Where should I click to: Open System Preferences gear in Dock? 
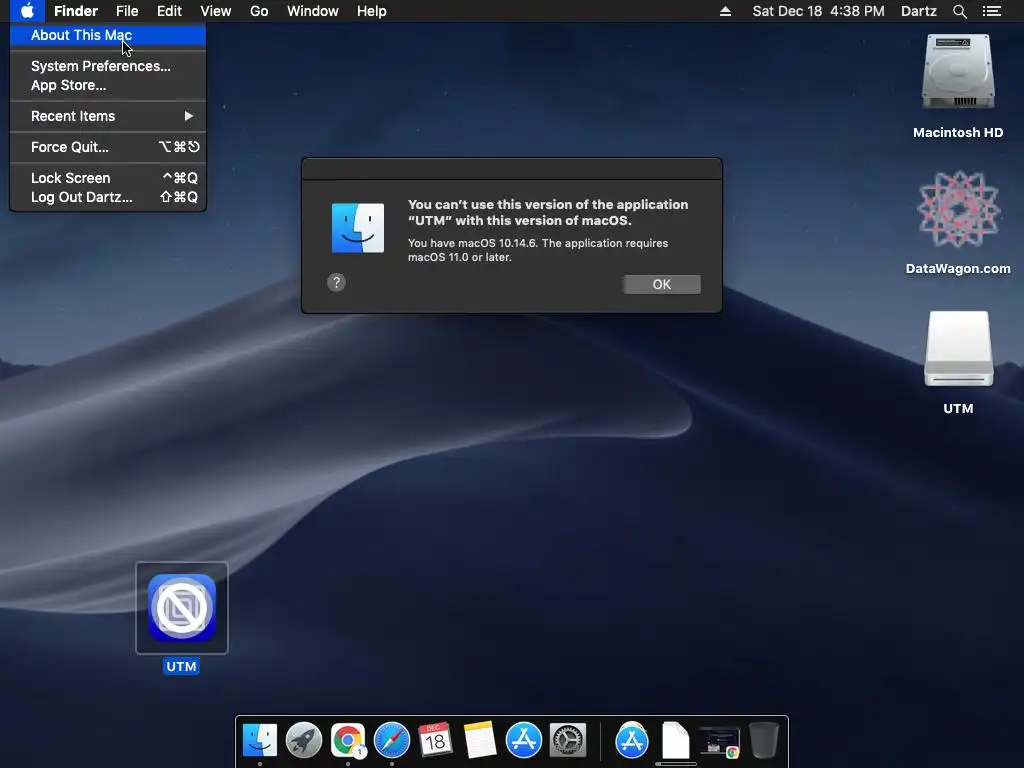click(x=568, y=741)
